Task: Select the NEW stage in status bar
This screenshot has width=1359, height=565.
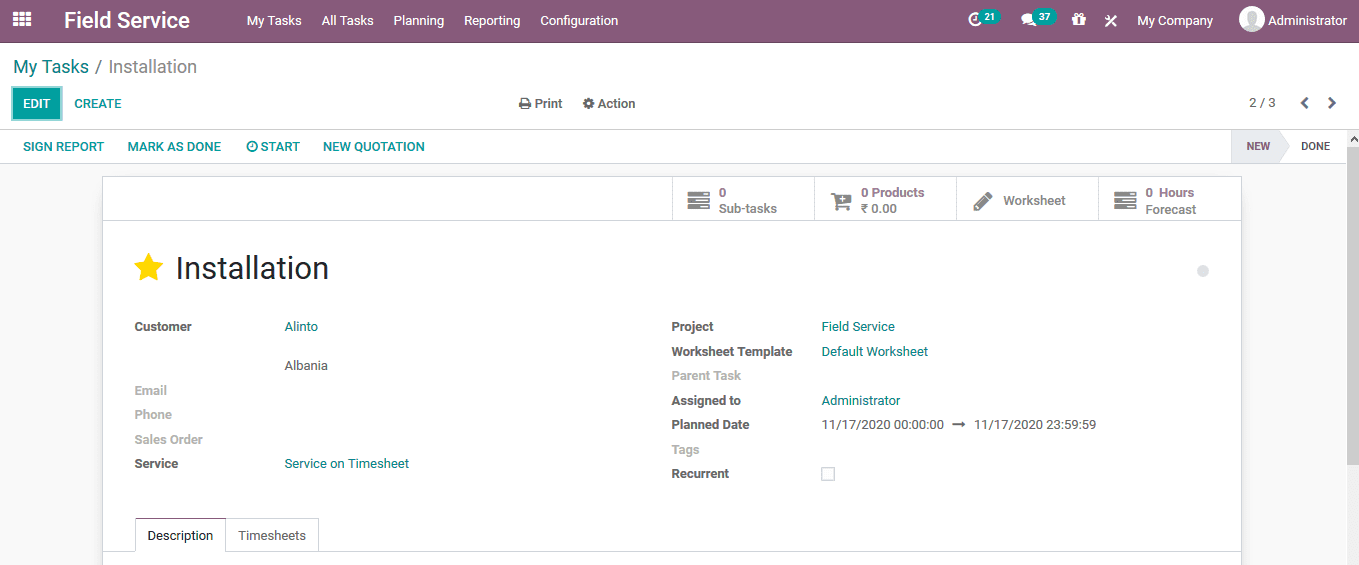Action: 1258,146
